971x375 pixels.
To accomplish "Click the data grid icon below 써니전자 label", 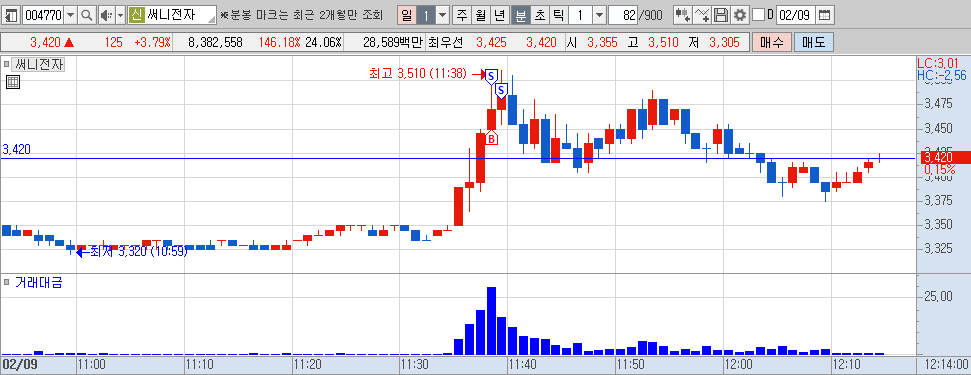I will 12,82.
